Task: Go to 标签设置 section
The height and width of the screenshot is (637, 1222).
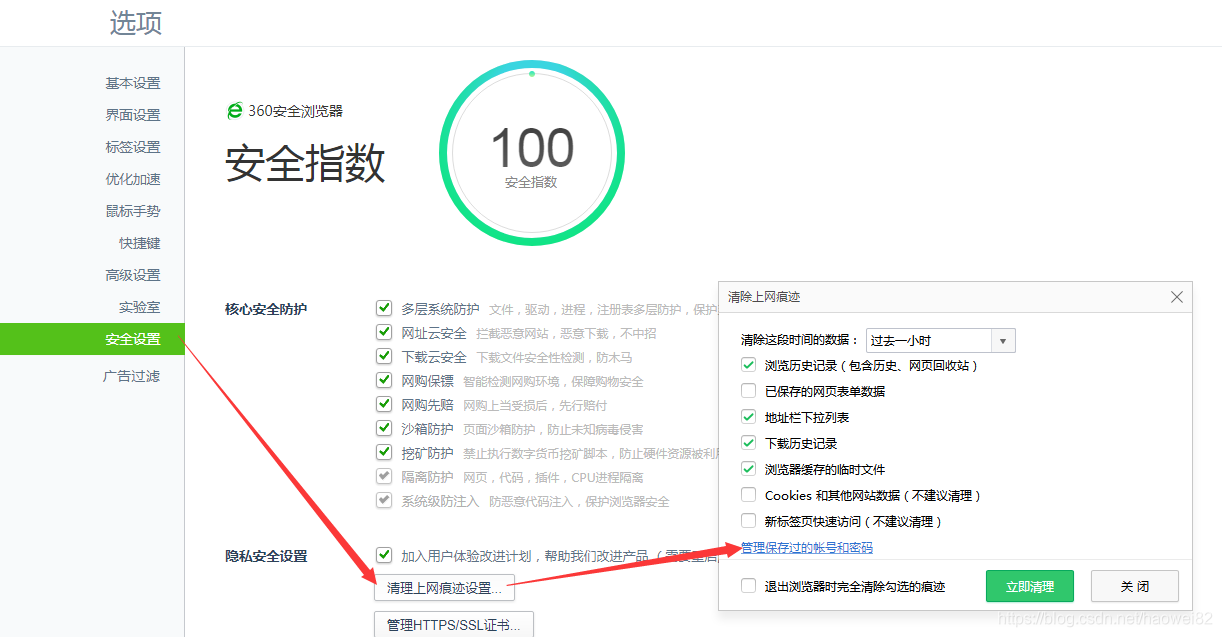Action: coord(133,147)
